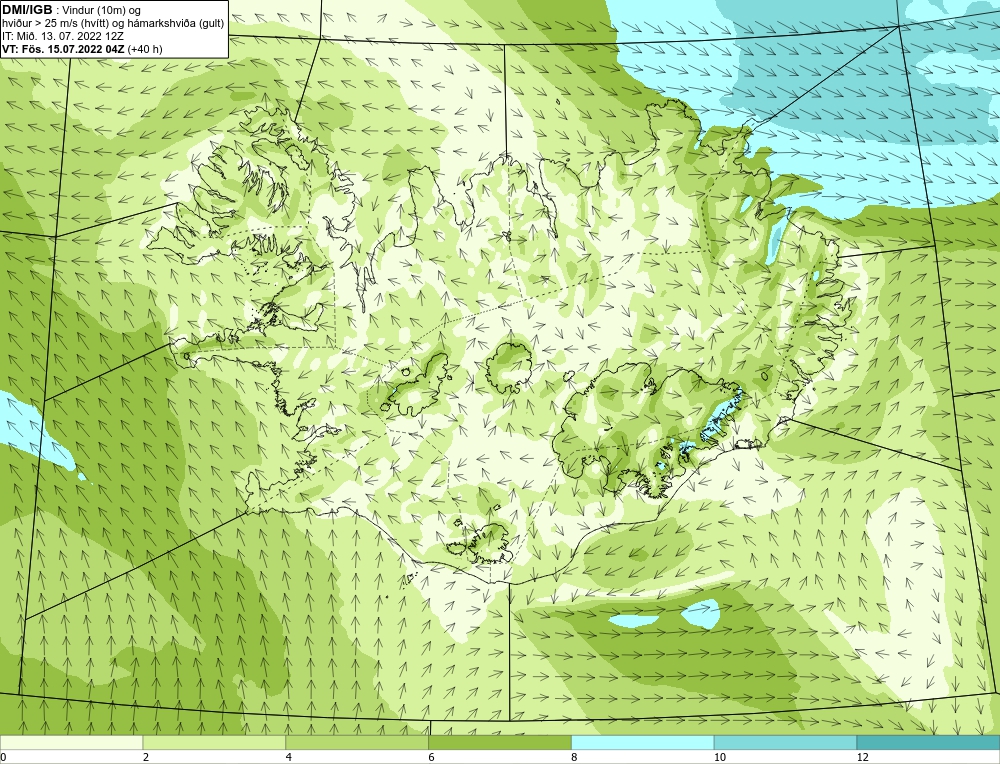Image resolution: width=1000 pixels, height=764 pixels.
Task: Click the legend scale label '10'
Action: 720,757
